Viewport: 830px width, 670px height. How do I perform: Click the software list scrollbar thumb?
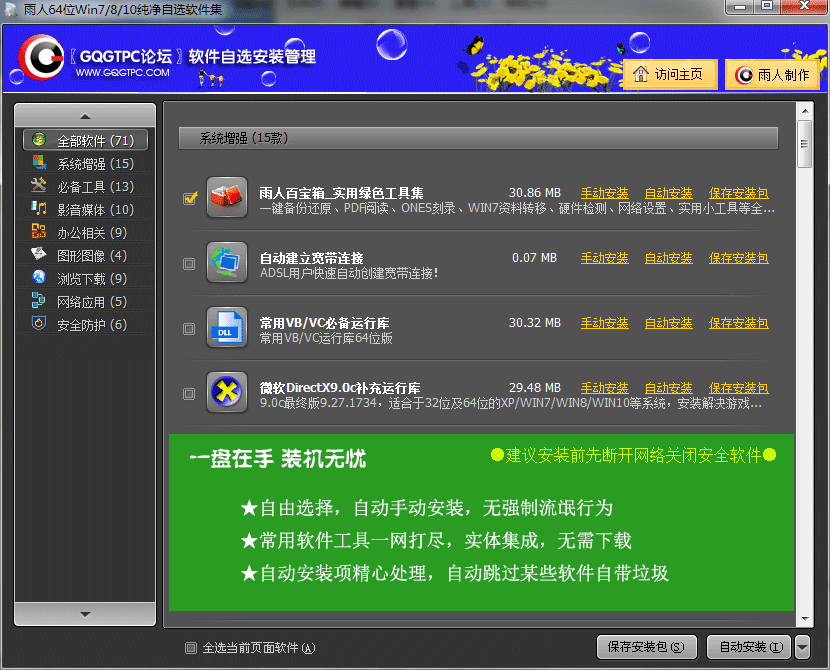[x=805, y=143]
